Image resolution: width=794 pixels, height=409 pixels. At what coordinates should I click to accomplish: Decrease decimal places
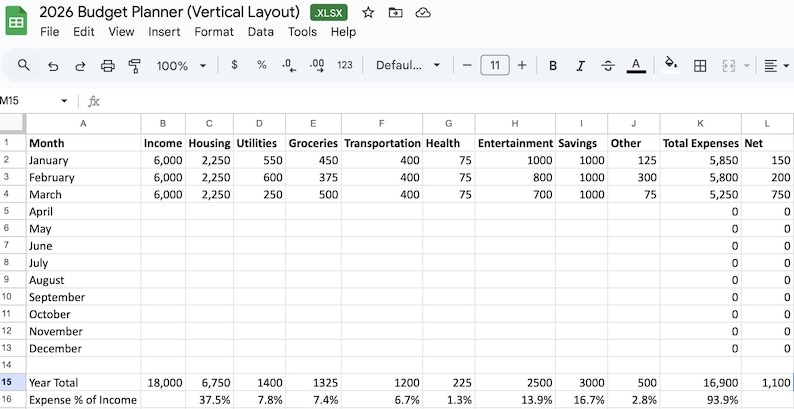tap(289, 66)
